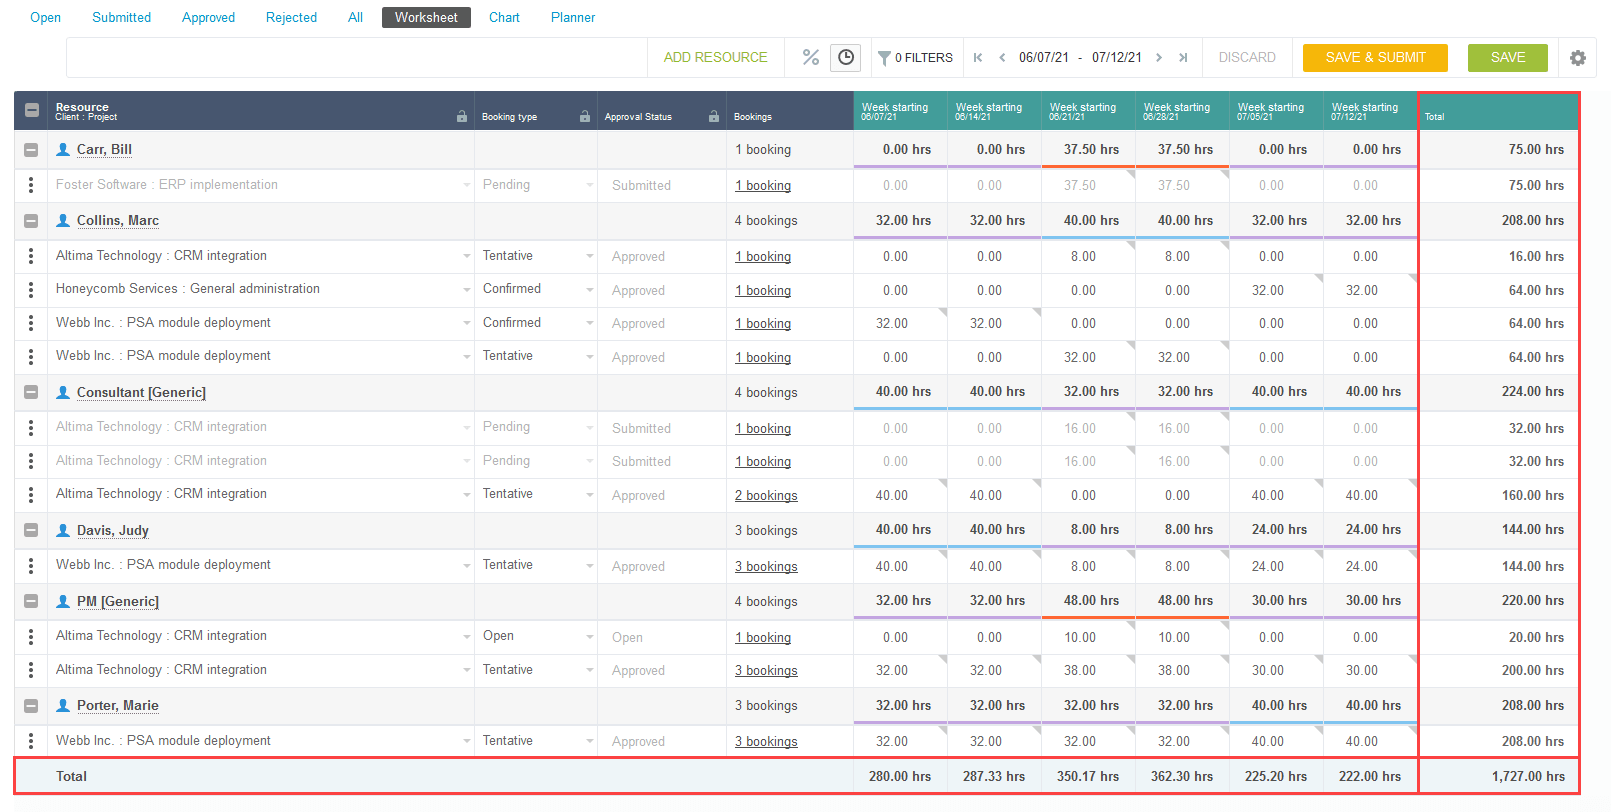Open project dropdown for Porter Webb Inc. row

click(467, 741)
